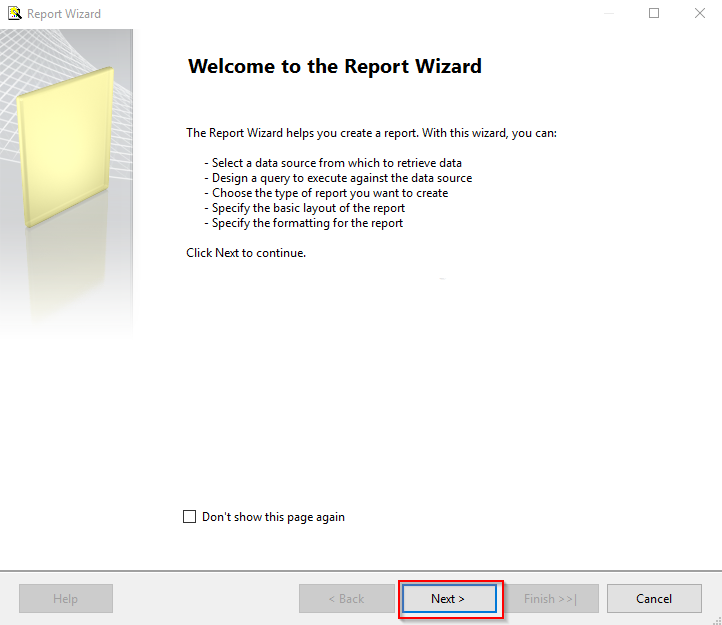Image resolution: width=722 pixels, height=625 pixels.
Task: Click 'Specify the basic layout' line
Action: point(305,208)
